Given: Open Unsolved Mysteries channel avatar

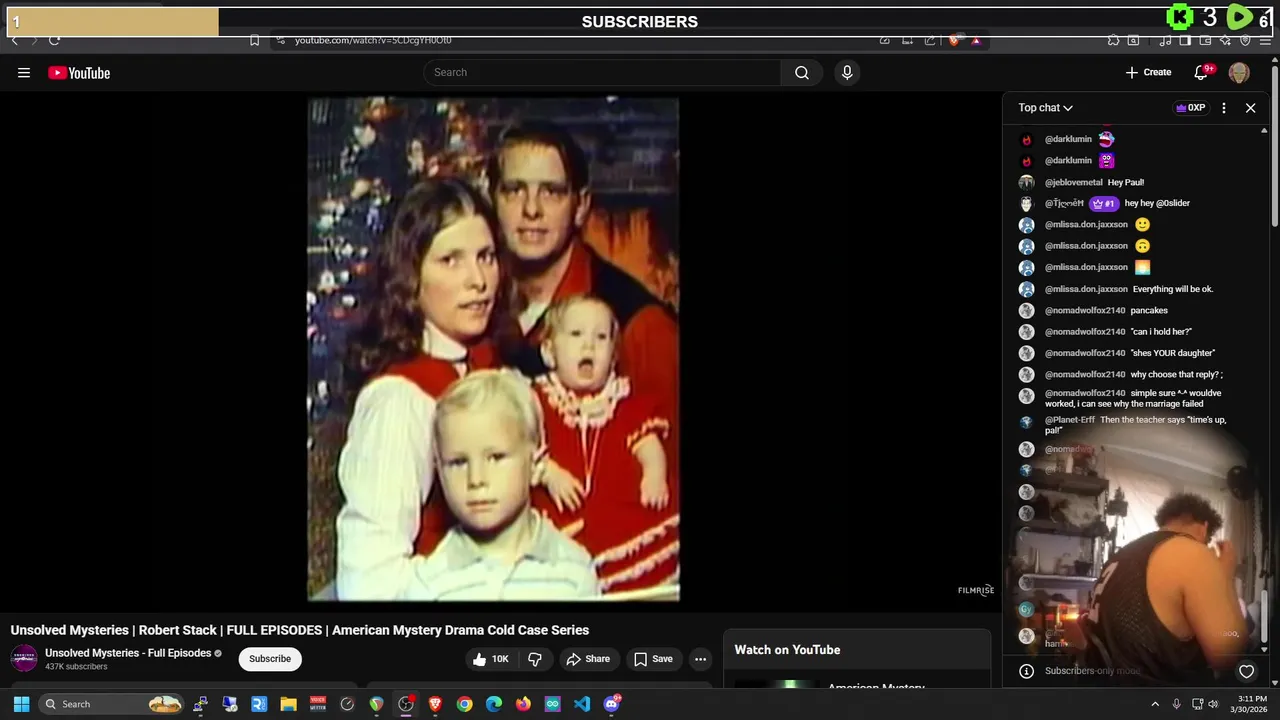Looking at the screenshot, I should (24, 658).
